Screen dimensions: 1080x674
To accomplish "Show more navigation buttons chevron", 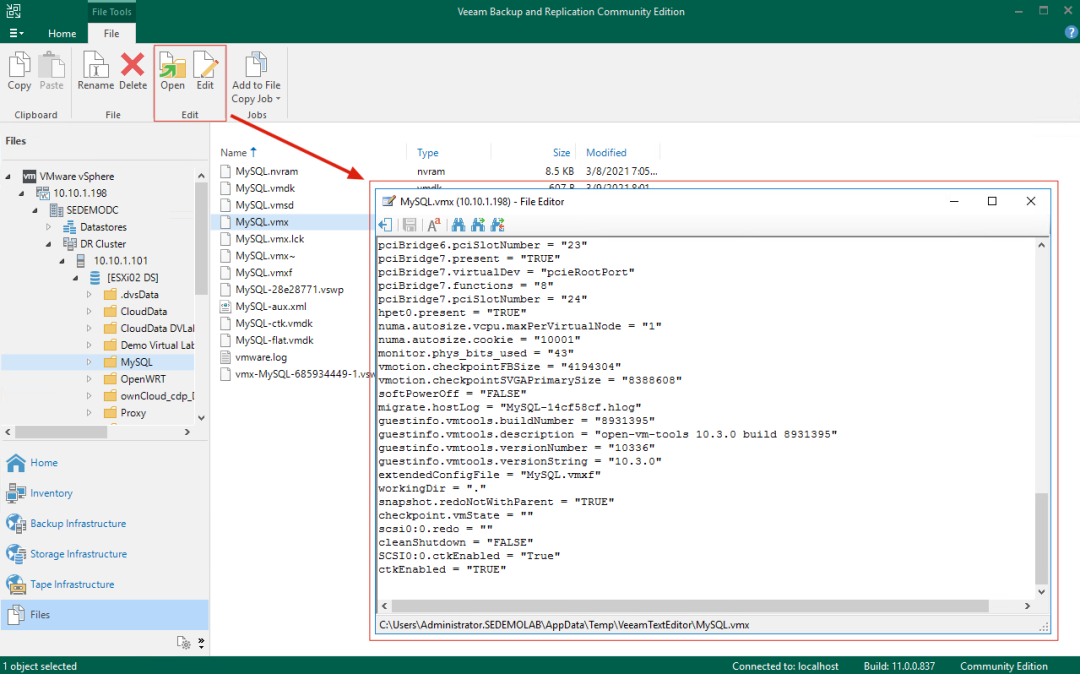I will (x=200, y=642).
